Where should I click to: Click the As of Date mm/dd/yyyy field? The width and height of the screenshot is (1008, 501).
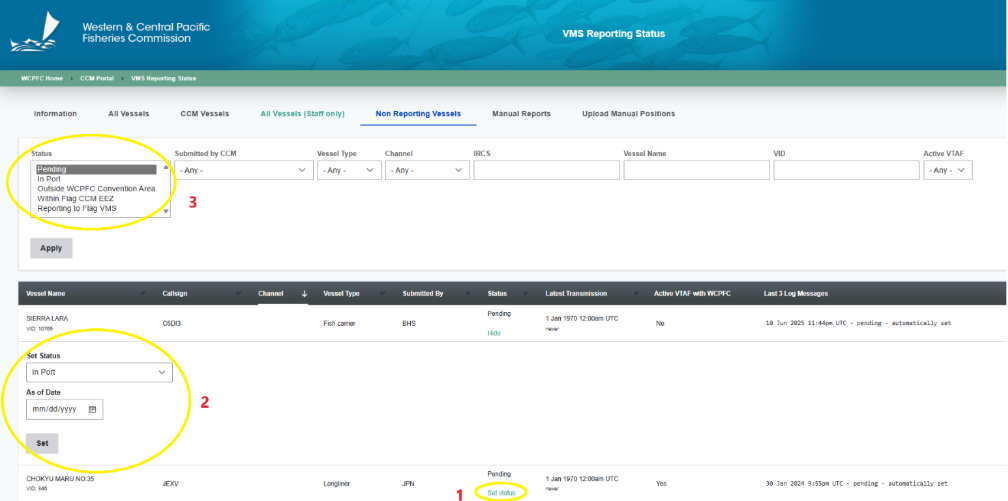64,409
